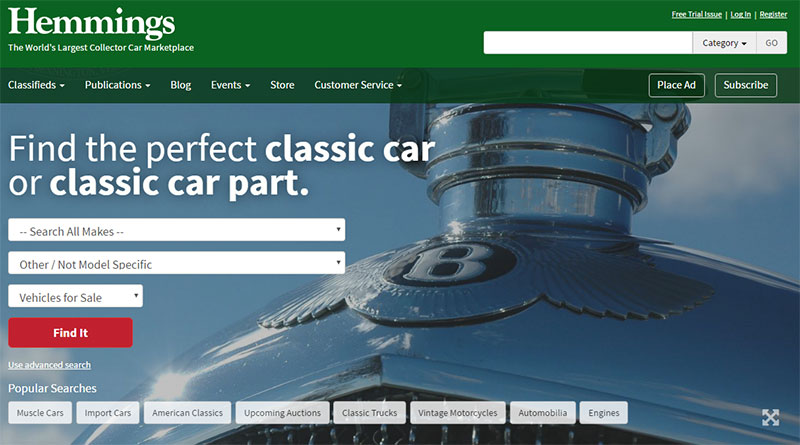Click the fullscreen expand arrows icon
This screenshot has width=800, height=445.
[x=770, y=417]
